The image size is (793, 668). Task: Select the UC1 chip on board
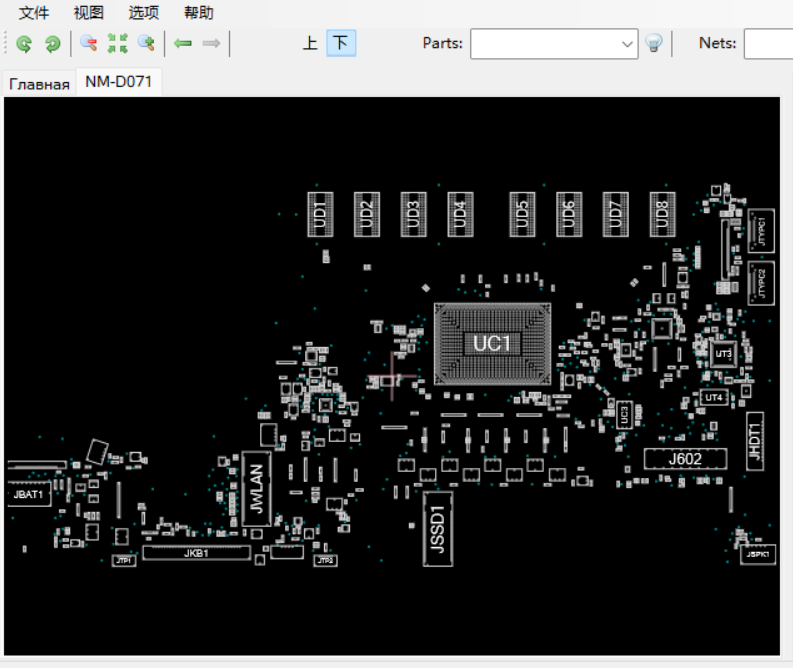tap(492, 344)
